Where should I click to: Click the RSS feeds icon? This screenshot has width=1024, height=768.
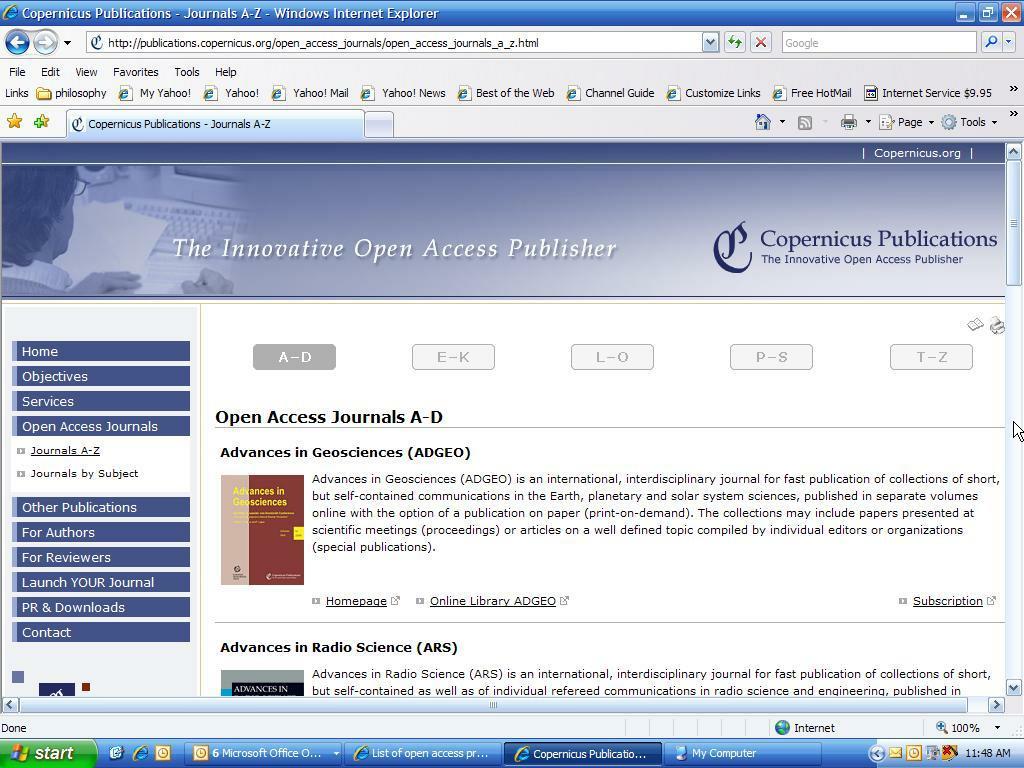(x=805, y=123)
